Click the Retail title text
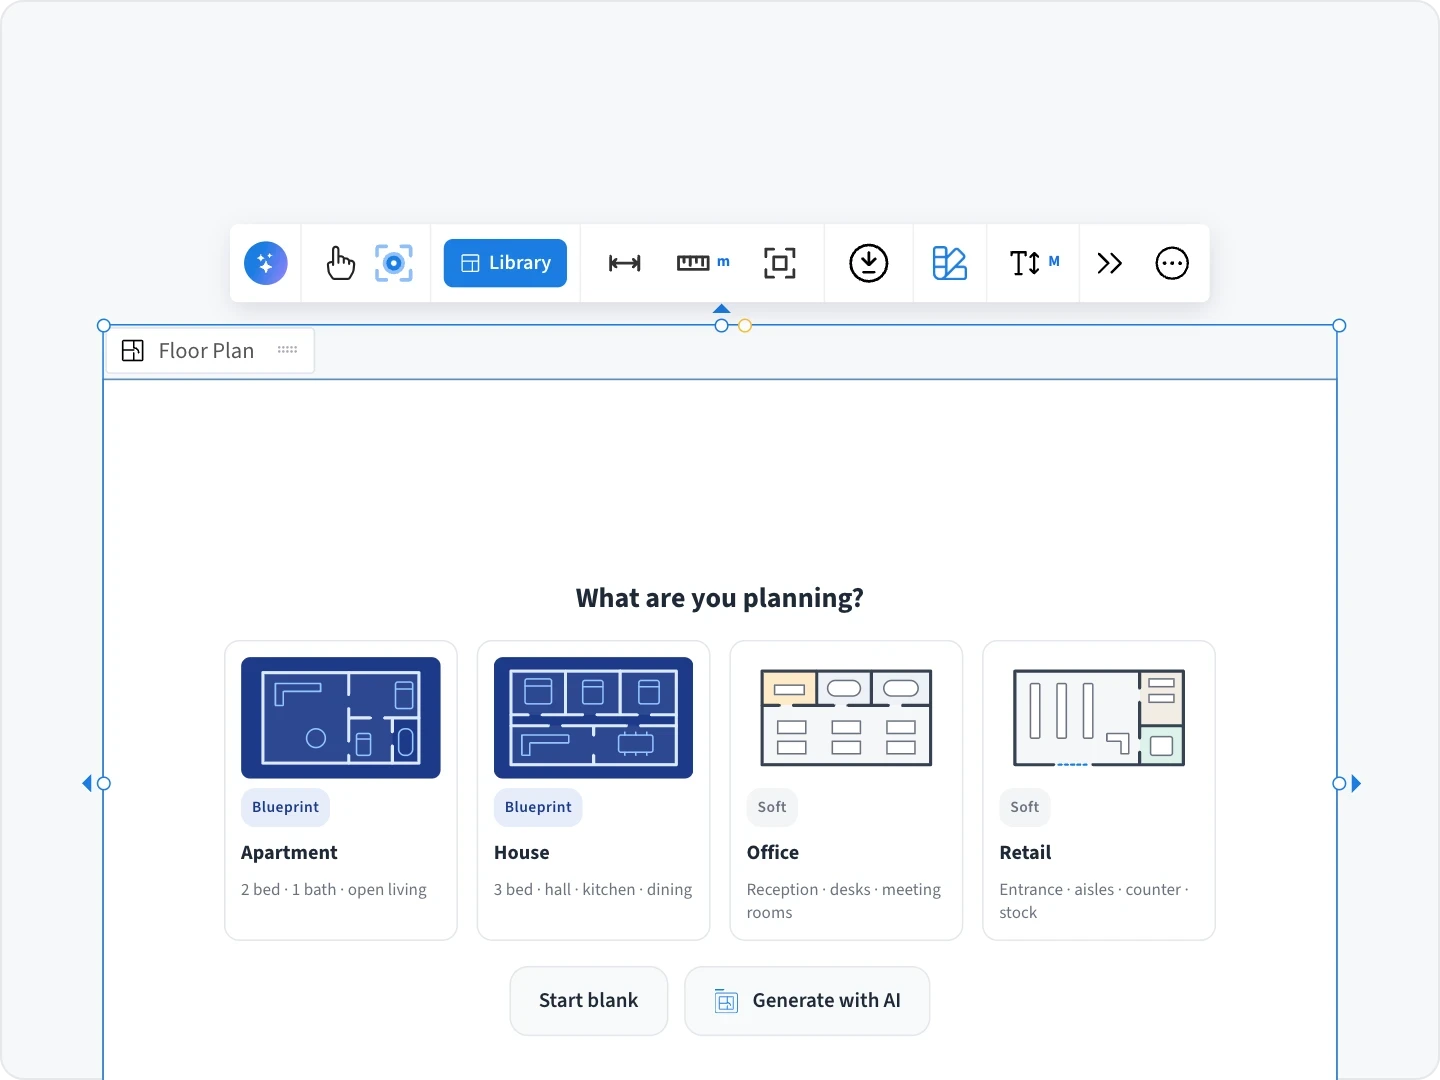The height and width of the screenshot is (1080, 1440). 1026,853
